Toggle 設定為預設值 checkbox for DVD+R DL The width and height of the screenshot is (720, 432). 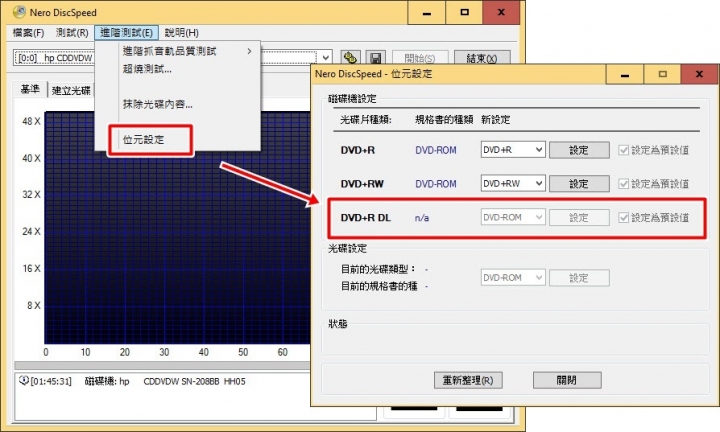623,217
